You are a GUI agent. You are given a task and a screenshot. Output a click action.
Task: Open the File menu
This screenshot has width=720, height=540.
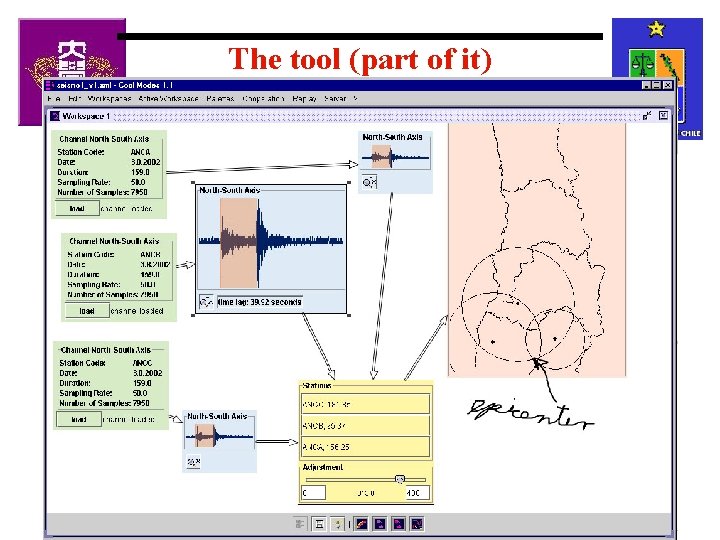click(x=54, y=99)
